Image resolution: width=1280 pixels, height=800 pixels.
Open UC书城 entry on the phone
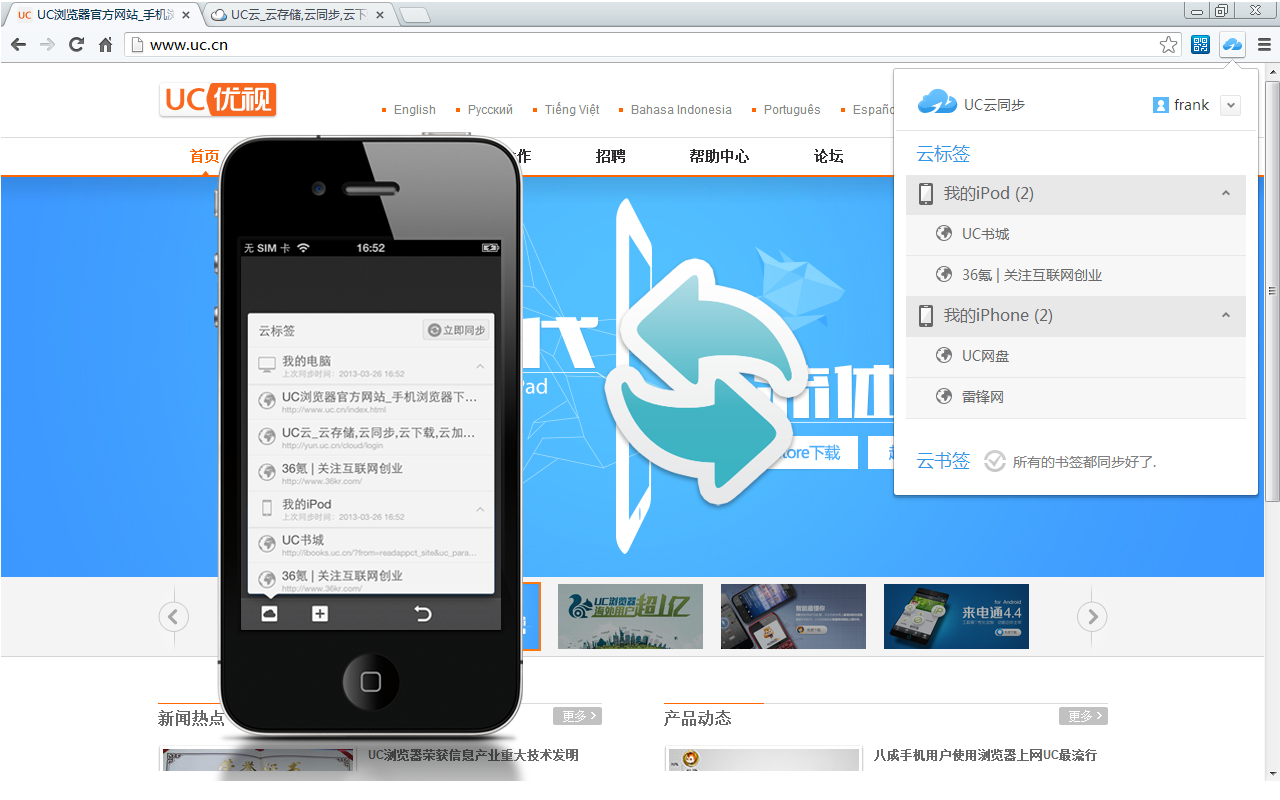coord(371,545)
